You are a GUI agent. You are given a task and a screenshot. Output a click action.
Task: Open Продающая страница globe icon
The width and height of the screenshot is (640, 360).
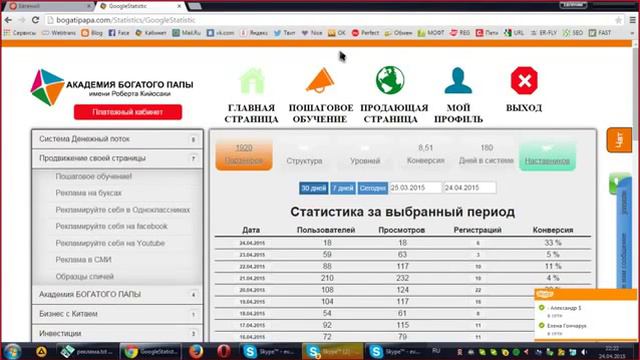tap(390, 80)
